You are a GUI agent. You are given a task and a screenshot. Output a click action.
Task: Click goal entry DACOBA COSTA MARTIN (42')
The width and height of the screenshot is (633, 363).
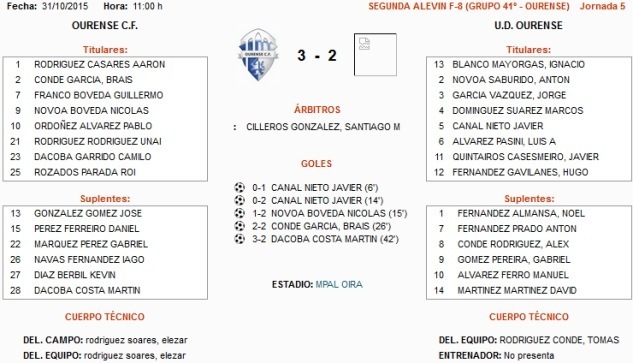coord(335,239)
